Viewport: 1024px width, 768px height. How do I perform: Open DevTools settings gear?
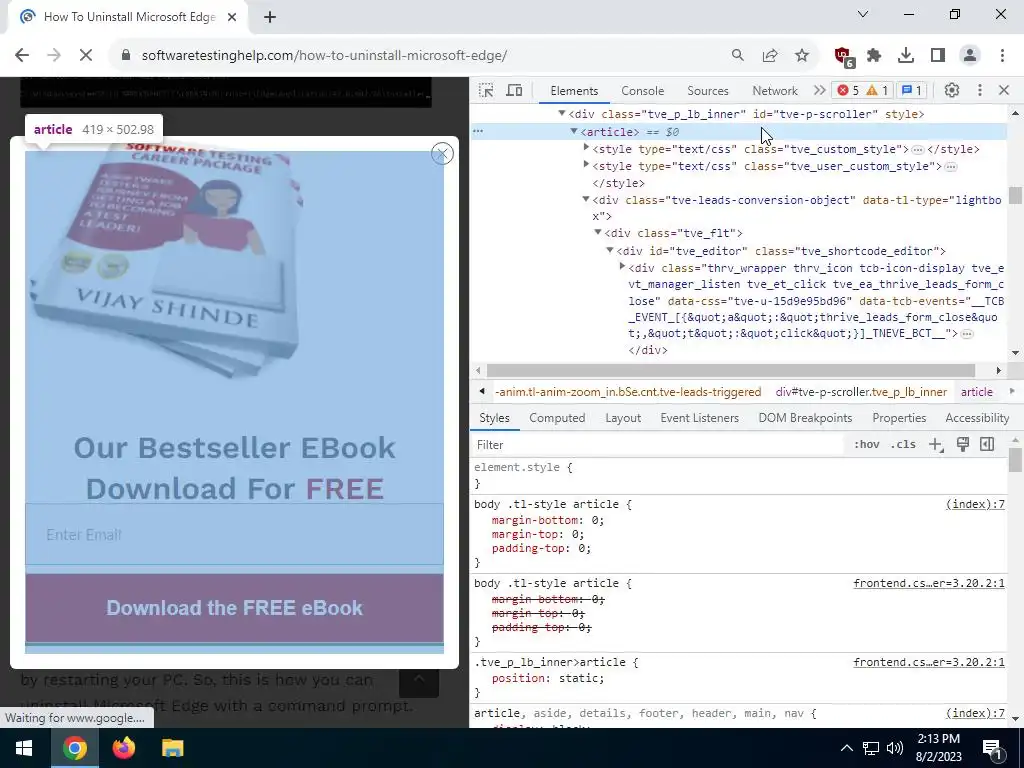point(952,90)
